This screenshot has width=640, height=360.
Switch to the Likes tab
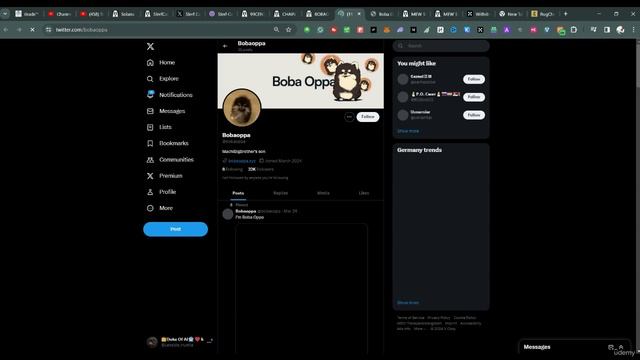[364, 193]
